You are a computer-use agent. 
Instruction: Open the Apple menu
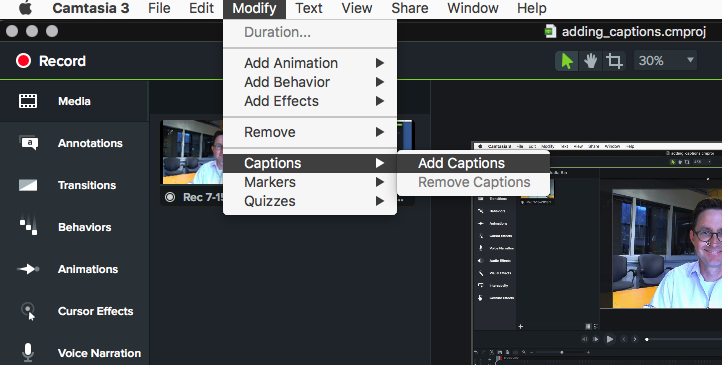[26, 8]
